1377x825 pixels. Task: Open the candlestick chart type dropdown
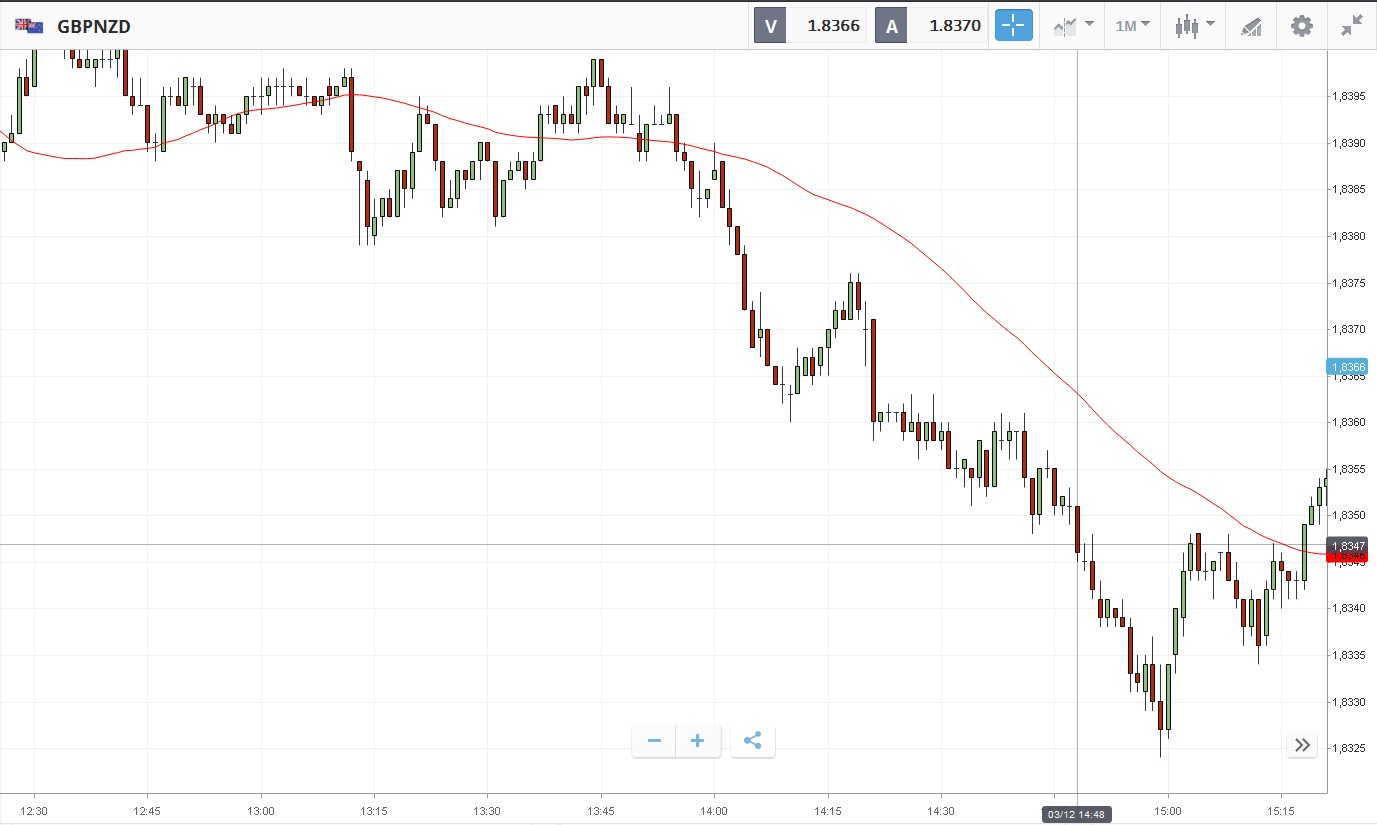(x=1194, y=26)
